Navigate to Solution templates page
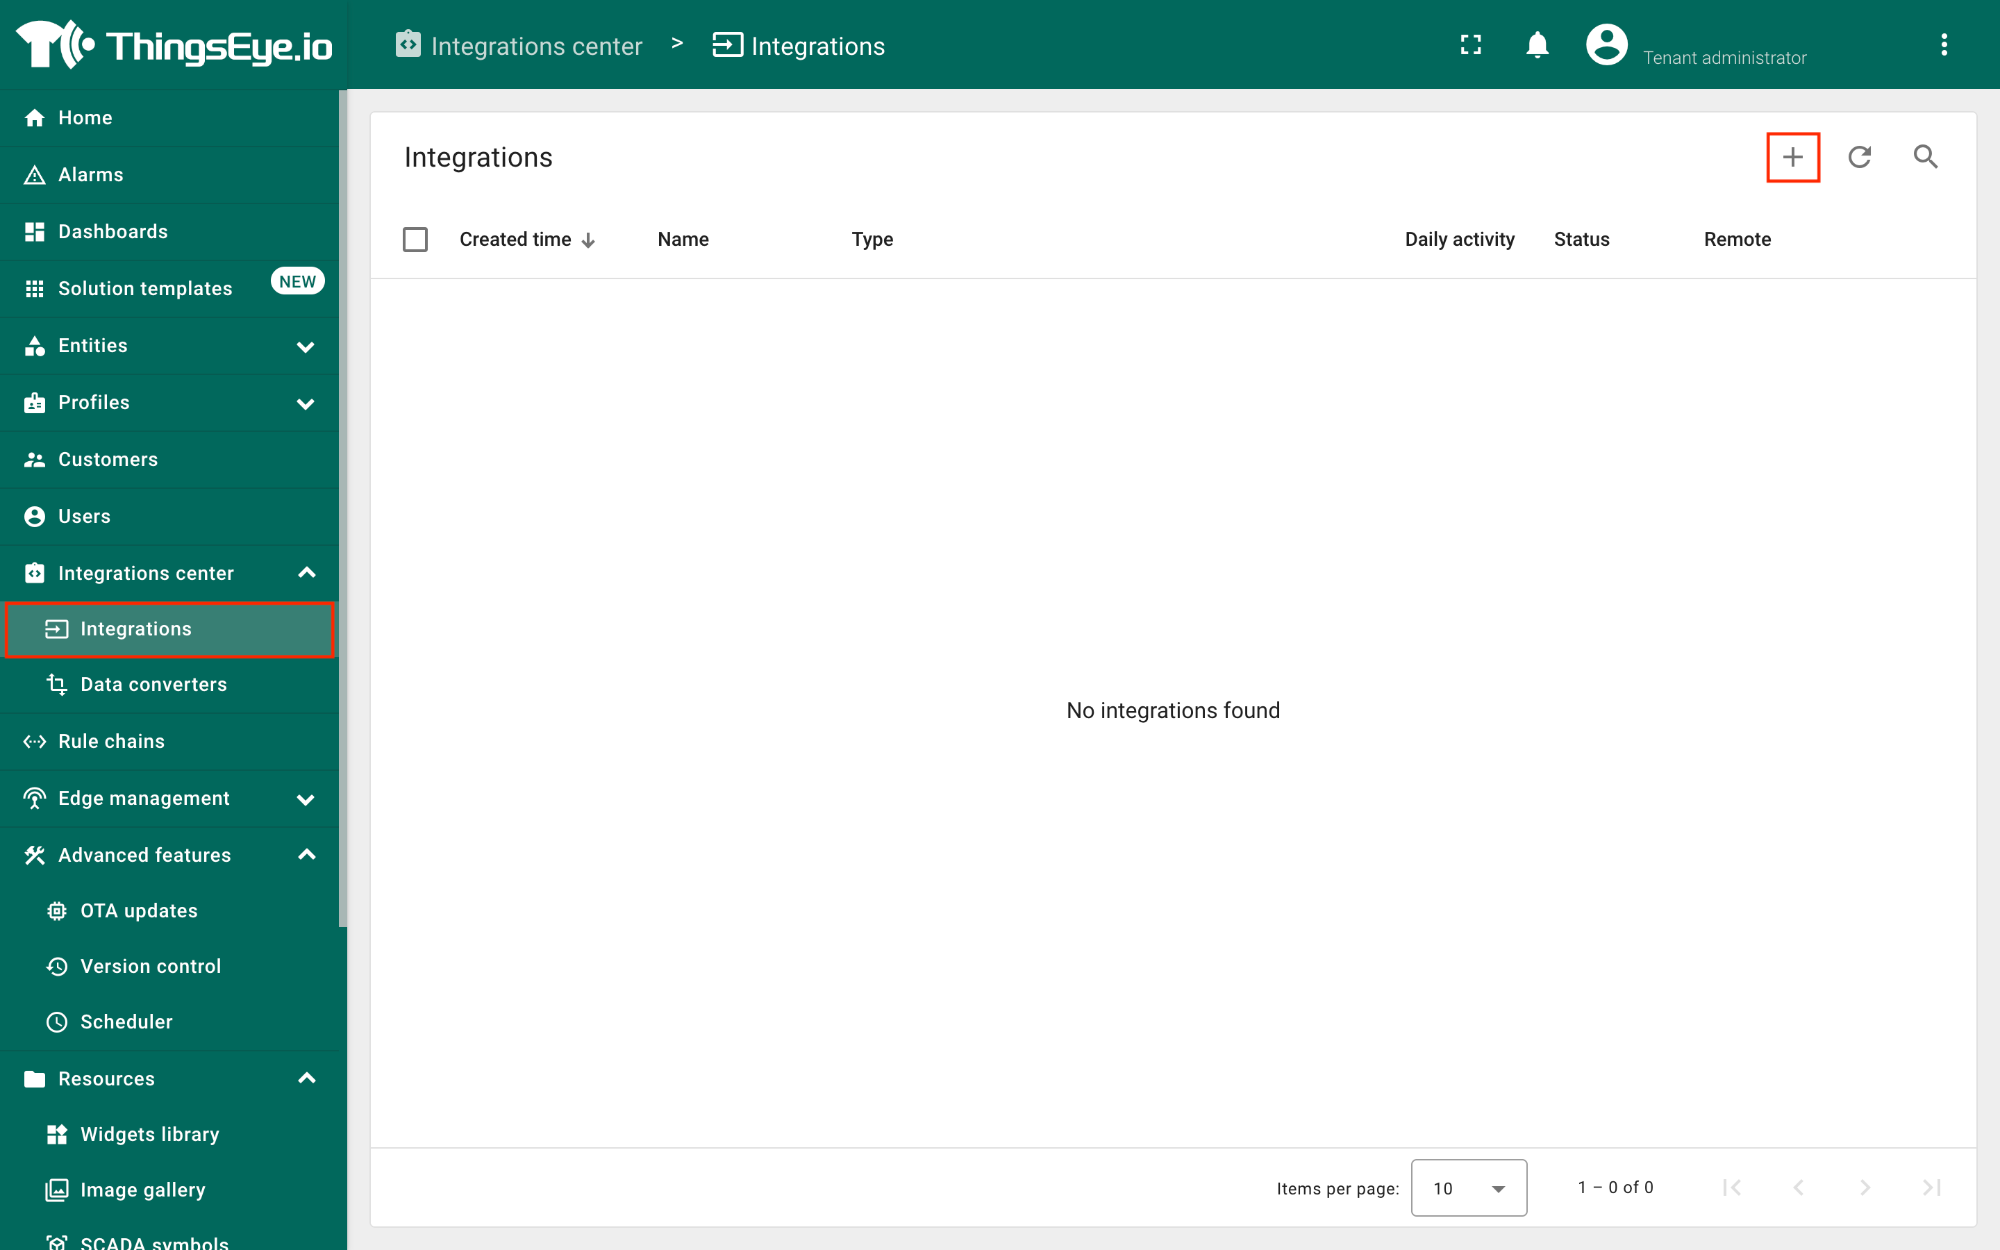Viewport: 2000px width, 1250px height. coord(144,287)
